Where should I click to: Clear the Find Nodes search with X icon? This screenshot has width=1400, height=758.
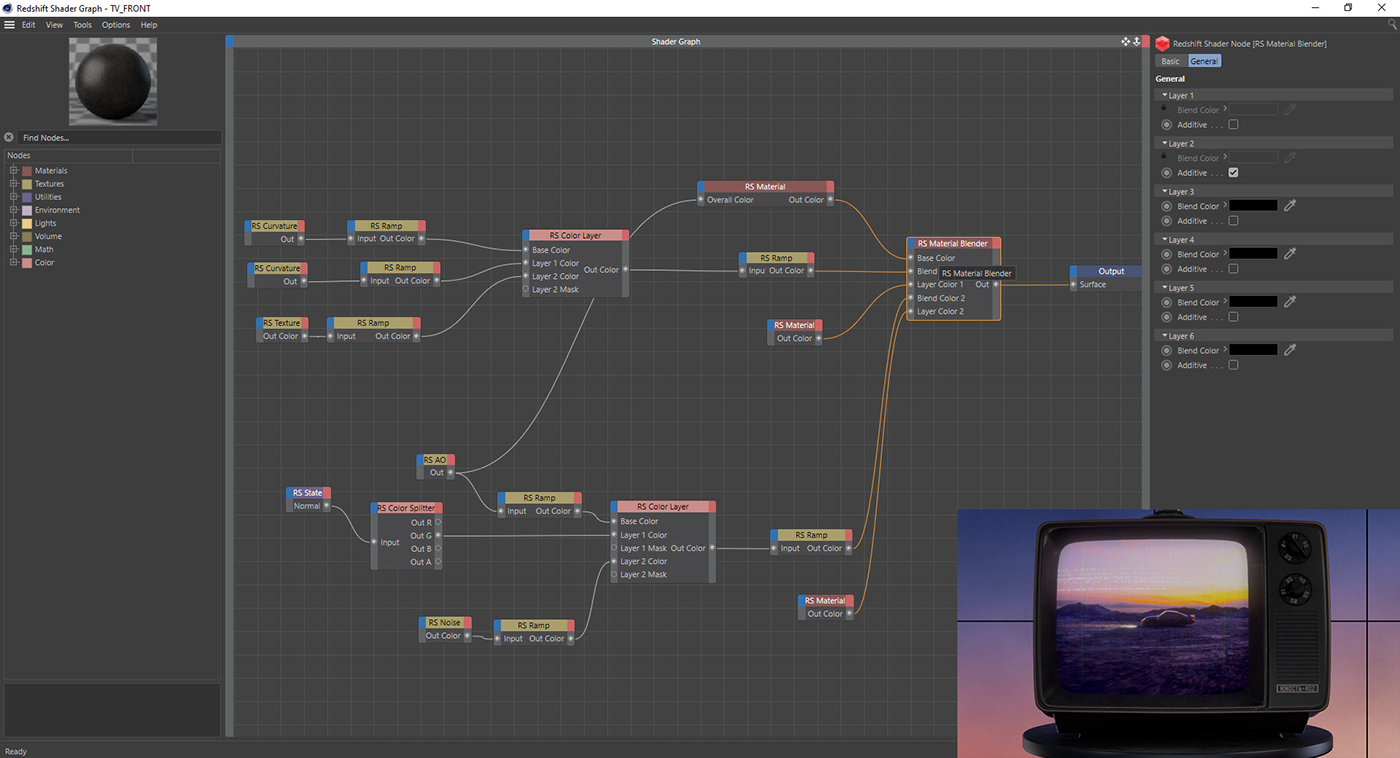point(9,137)
